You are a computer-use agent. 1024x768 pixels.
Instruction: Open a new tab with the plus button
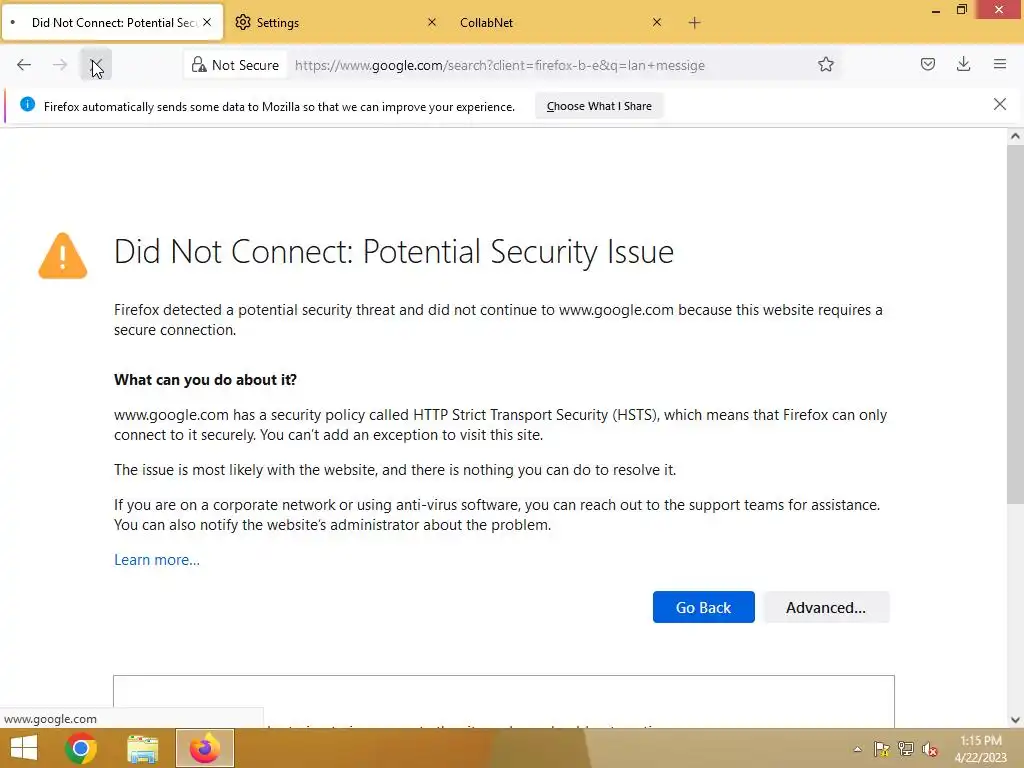pyautogui.click(x=695, y=22)
